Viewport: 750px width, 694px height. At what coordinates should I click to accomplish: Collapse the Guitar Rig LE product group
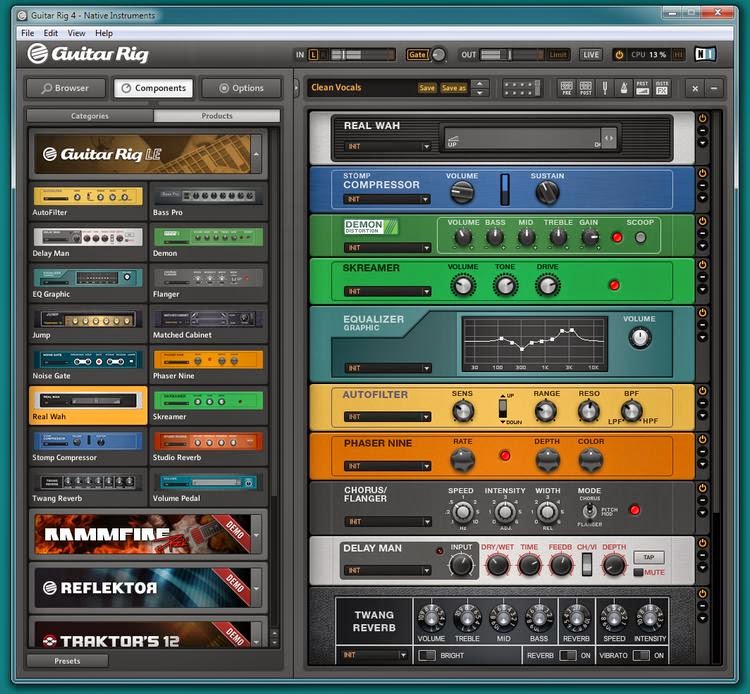pos(256,154)
